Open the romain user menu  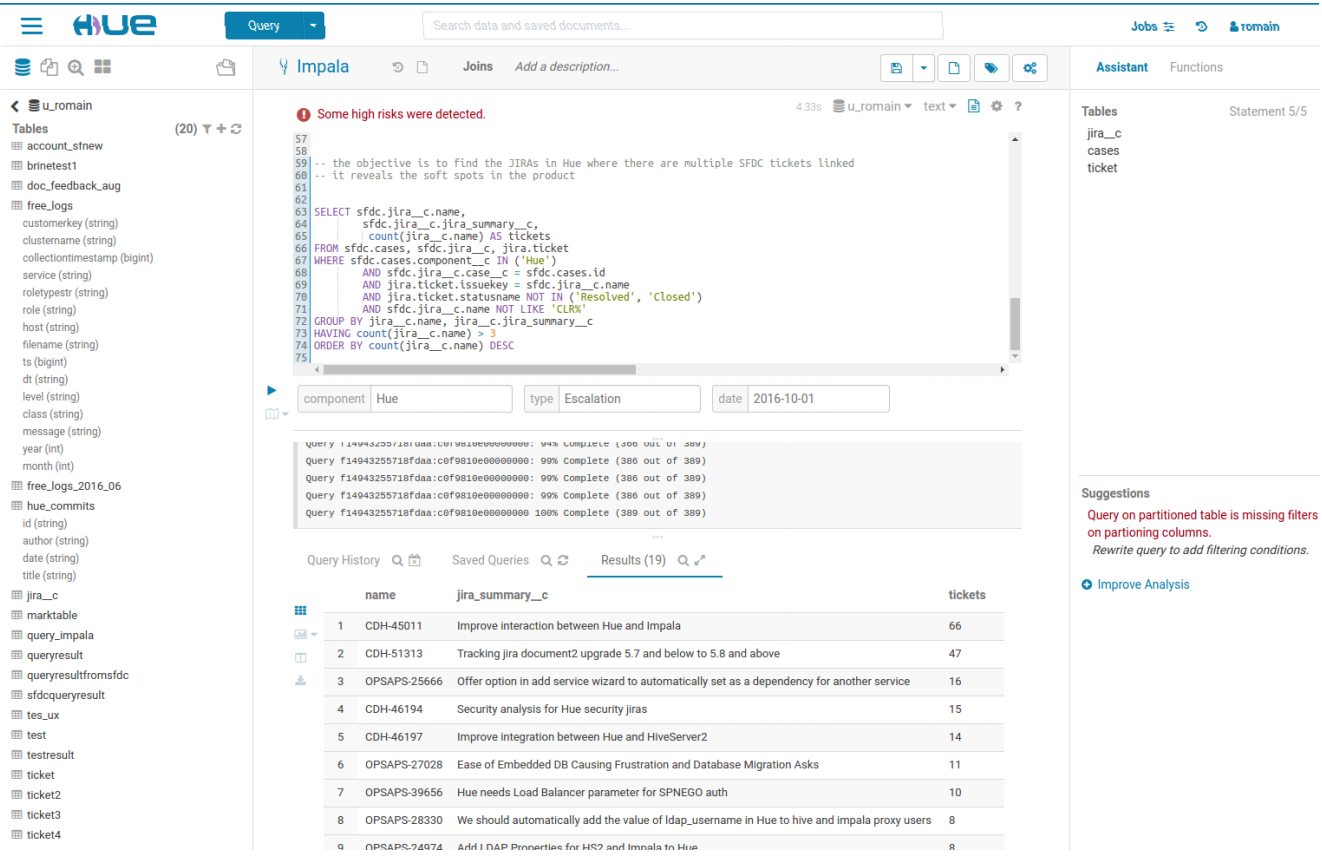point(1254,27)
